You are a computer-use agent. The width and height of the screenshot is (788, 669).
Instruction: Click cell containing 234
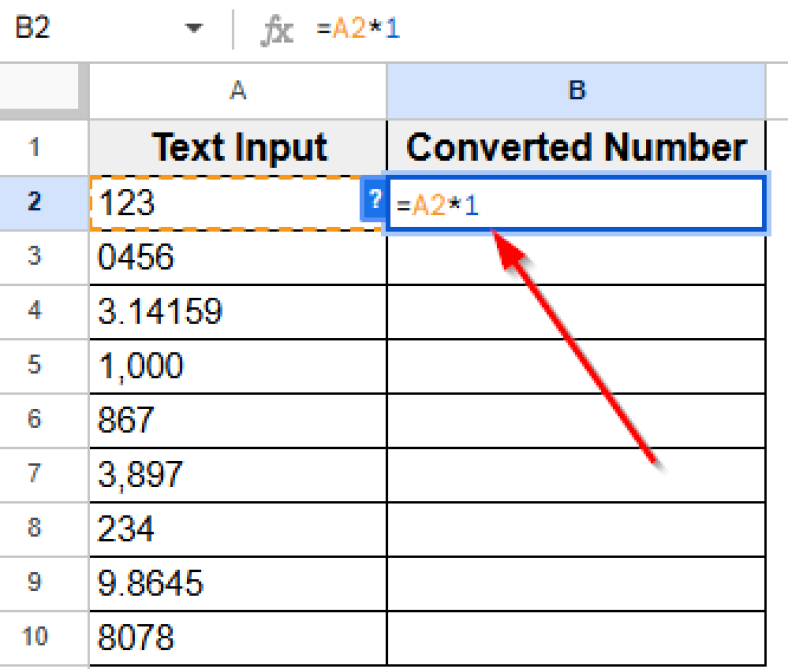point(238,528)
